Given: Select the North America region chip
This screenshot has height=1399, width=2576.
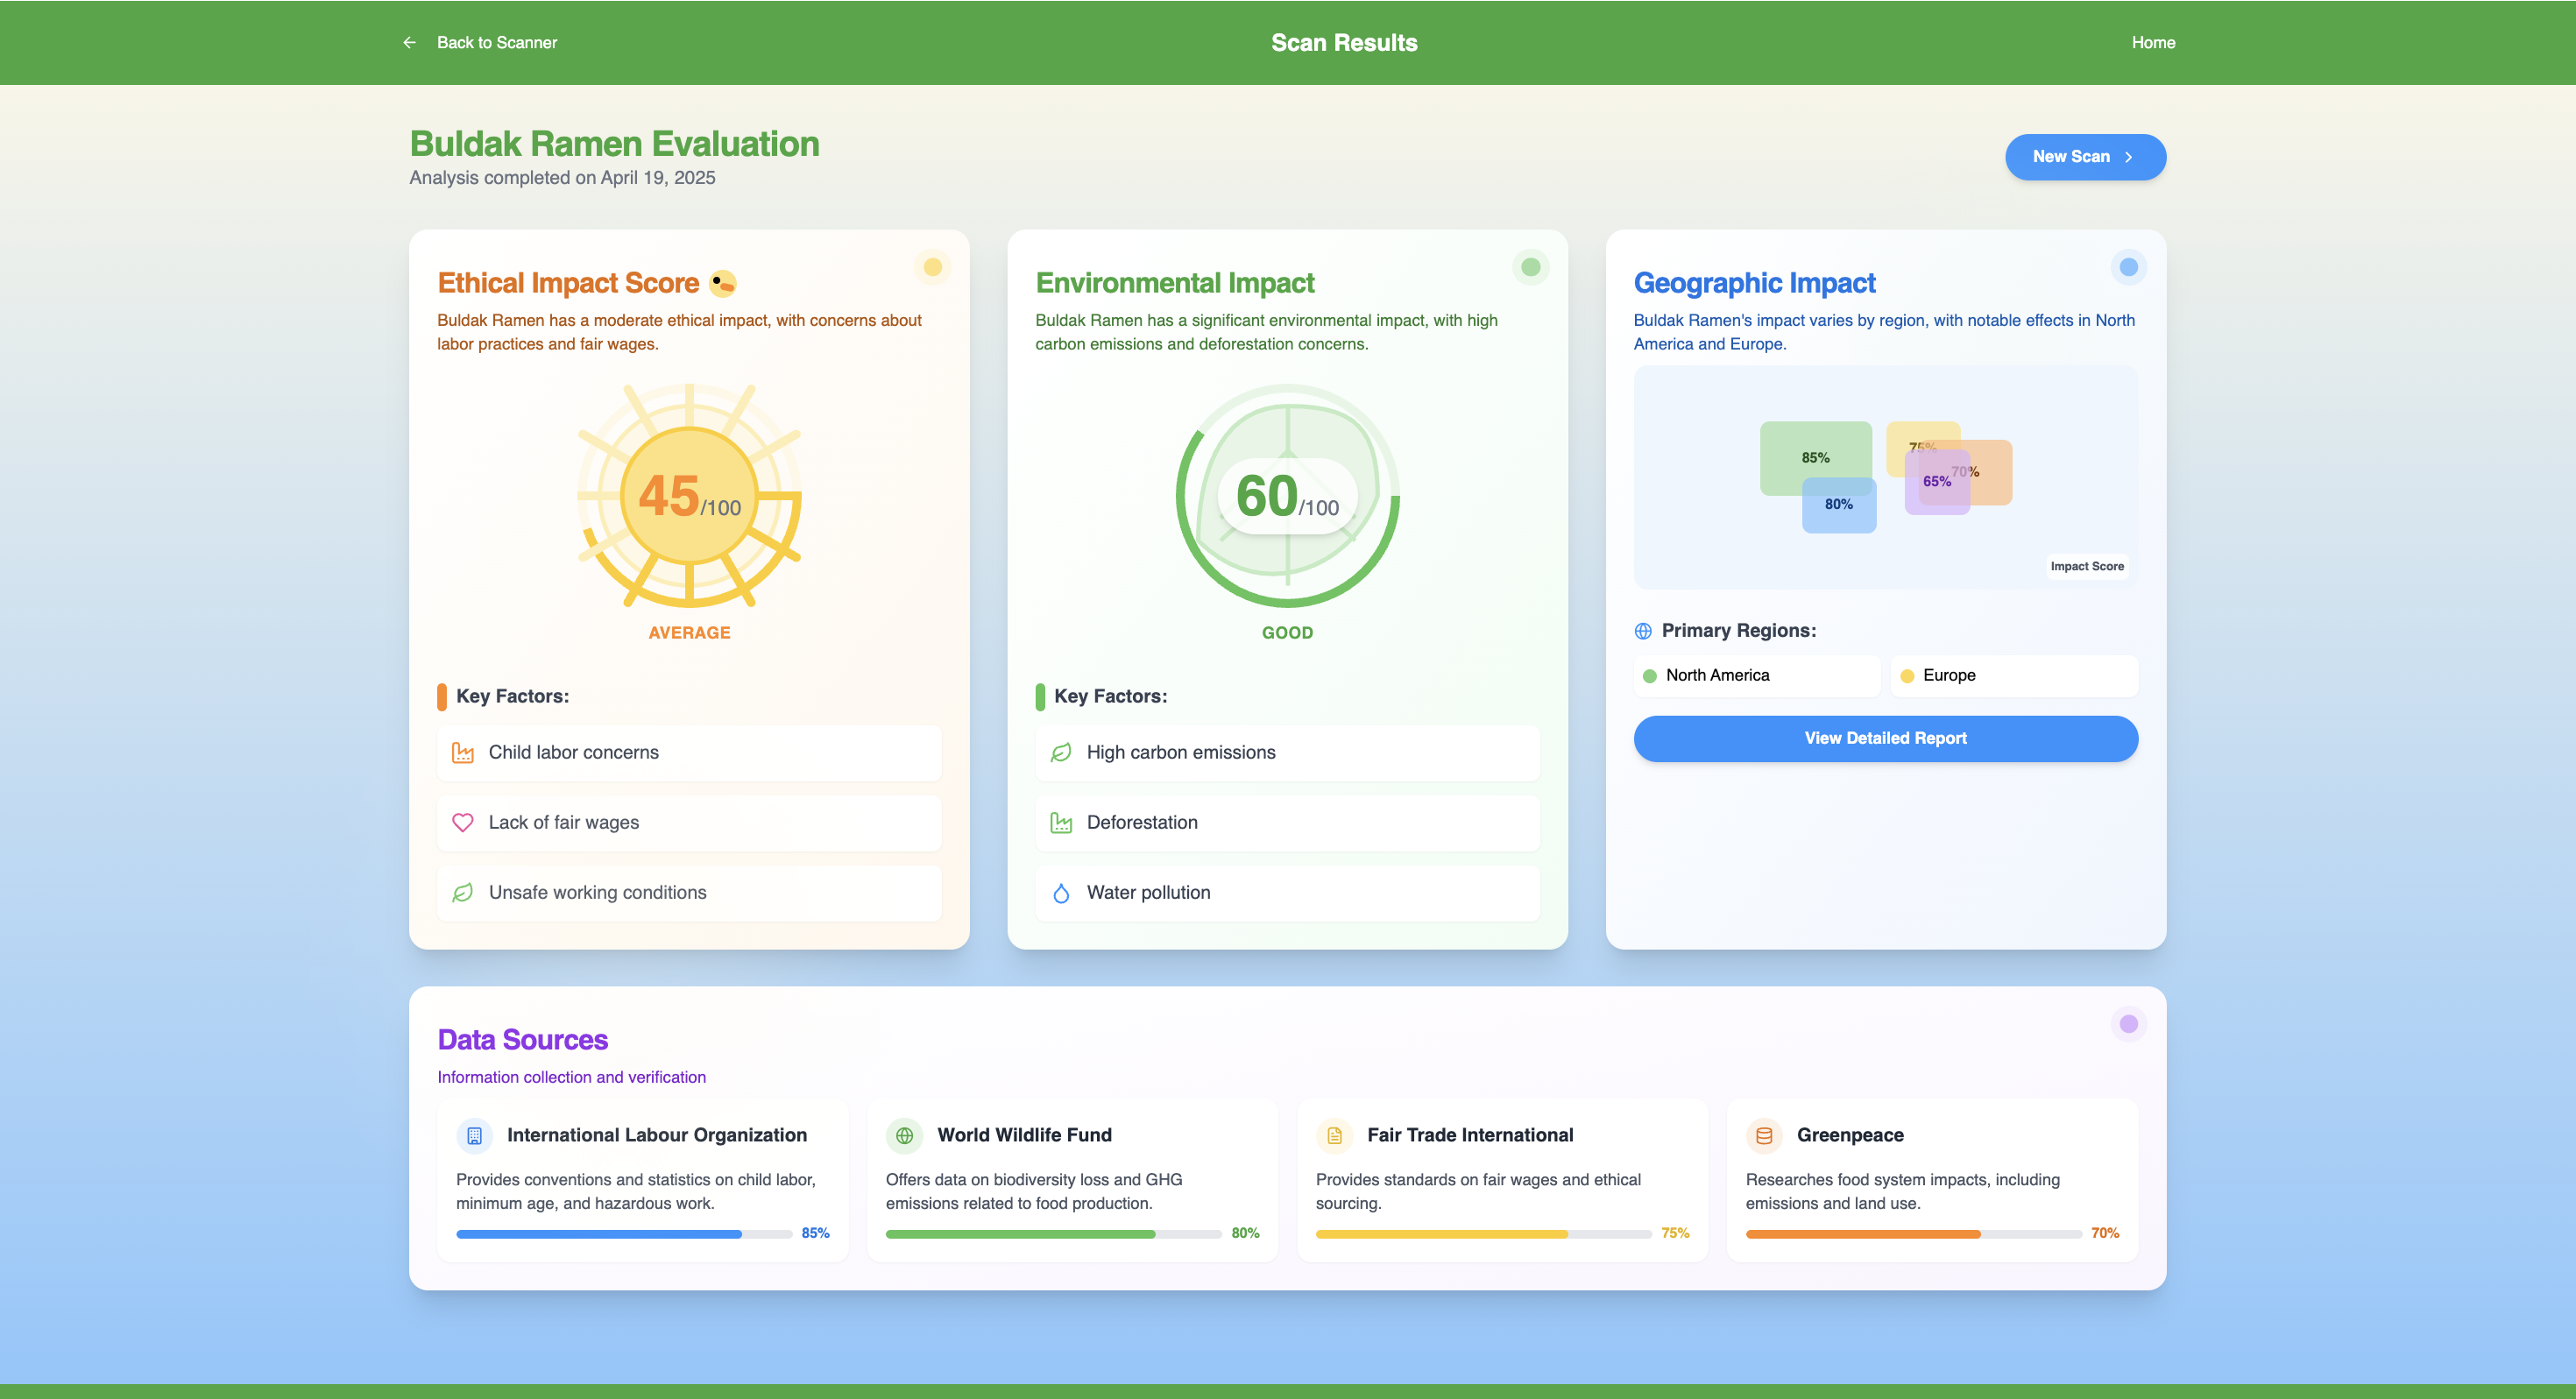Looking at the screenshot, I should [x=1756, y=676].
